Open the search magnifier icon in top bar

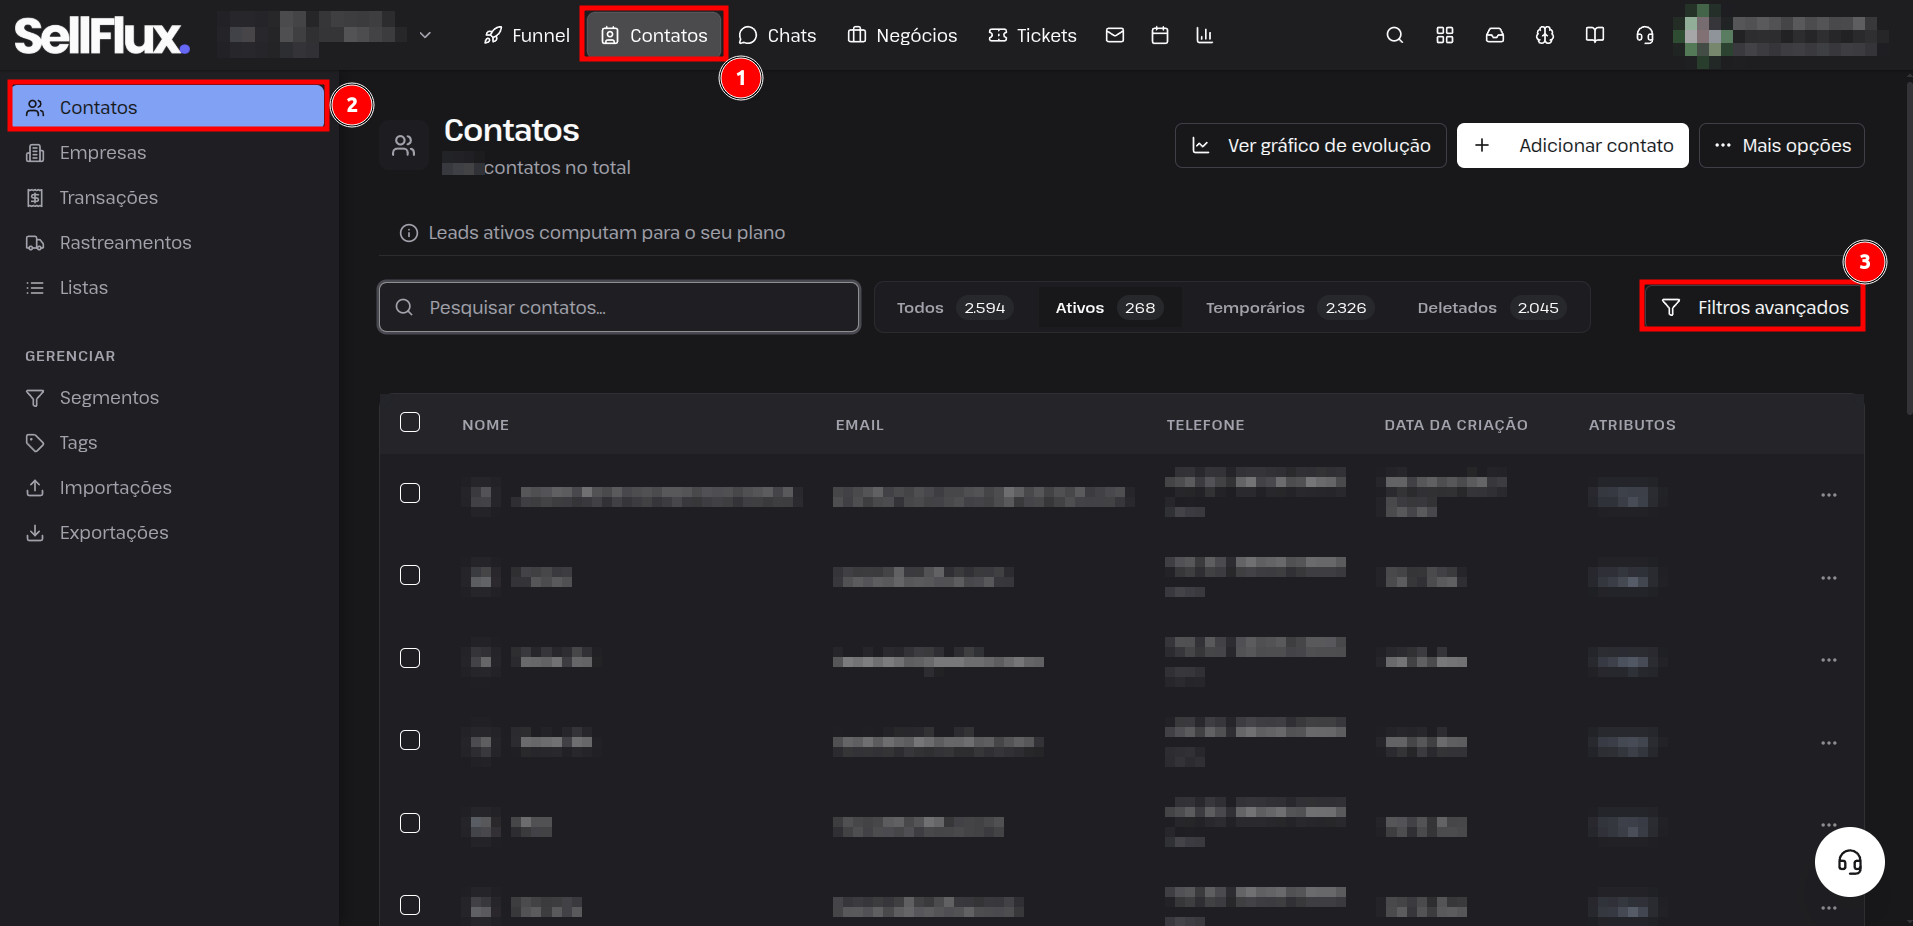click(1394, 35)
